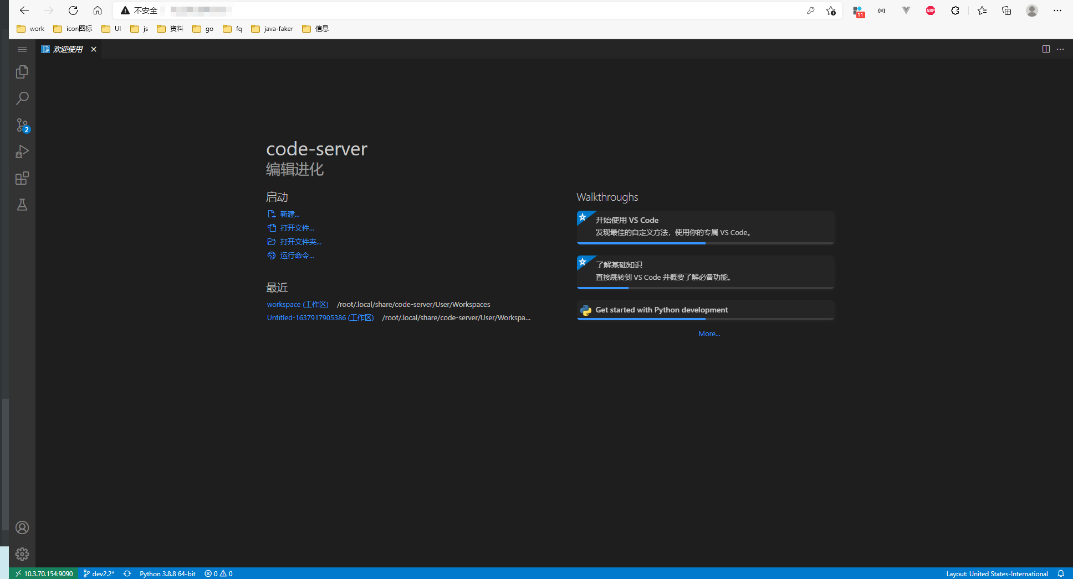Click the red stop-sign blocker extension
This screenshot has height=579, width=1073.
[930, 10]
